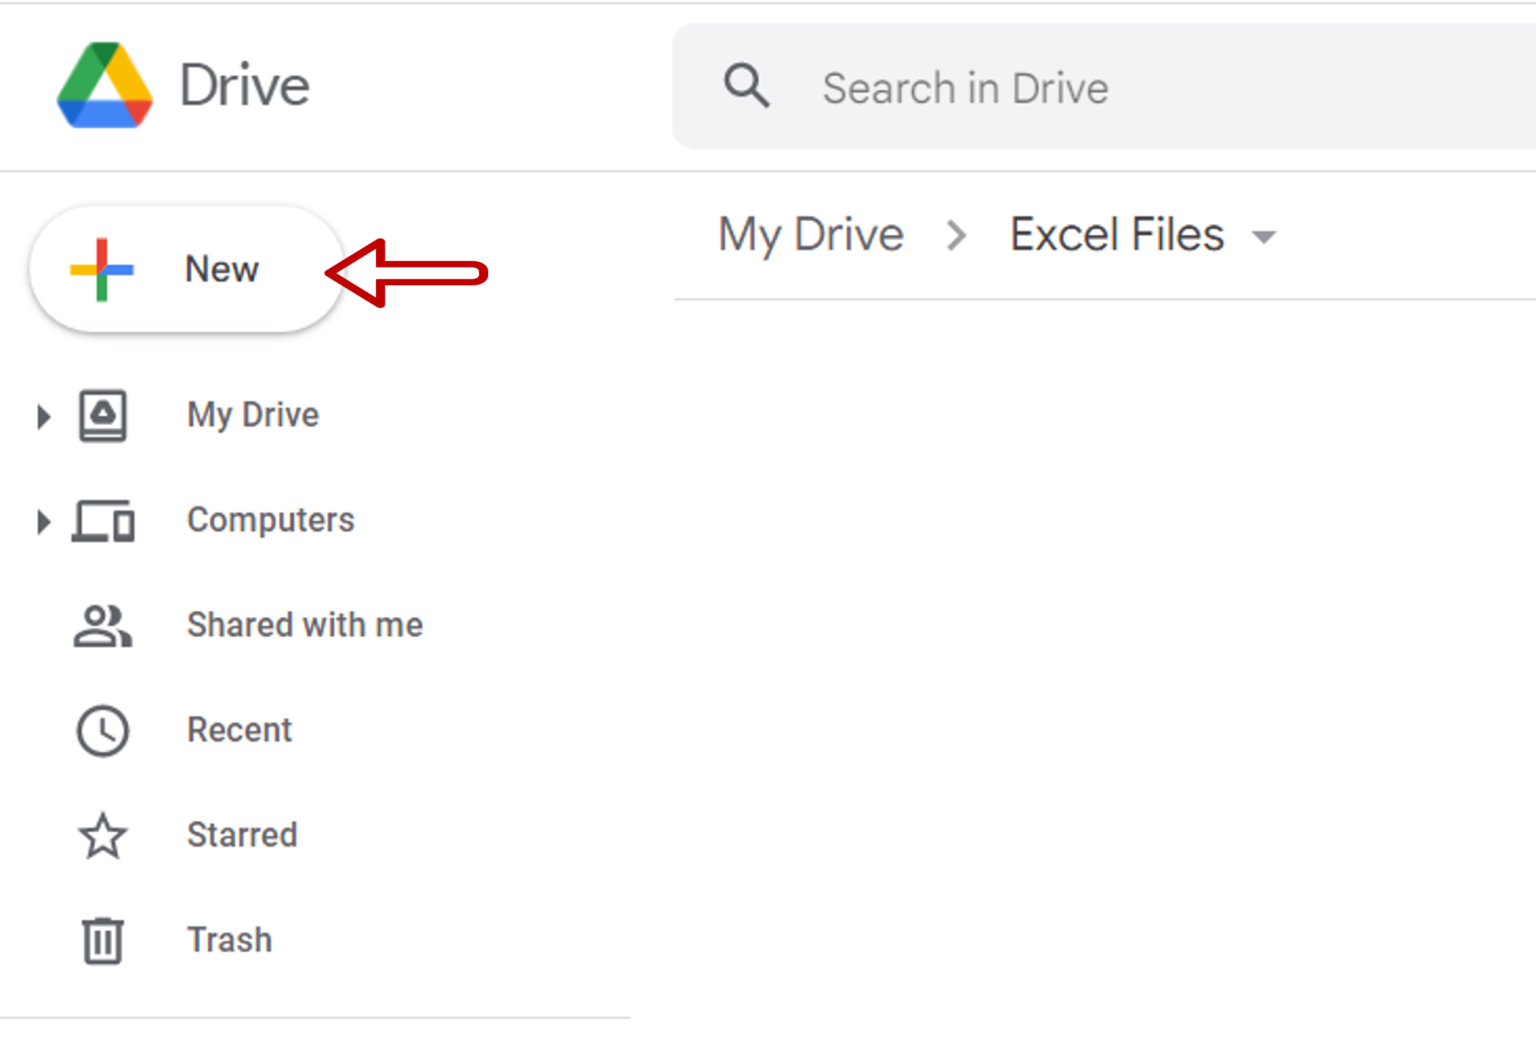Expand the My Drive tree arrow
The image size is (1536, 1042).
(42, 416)
